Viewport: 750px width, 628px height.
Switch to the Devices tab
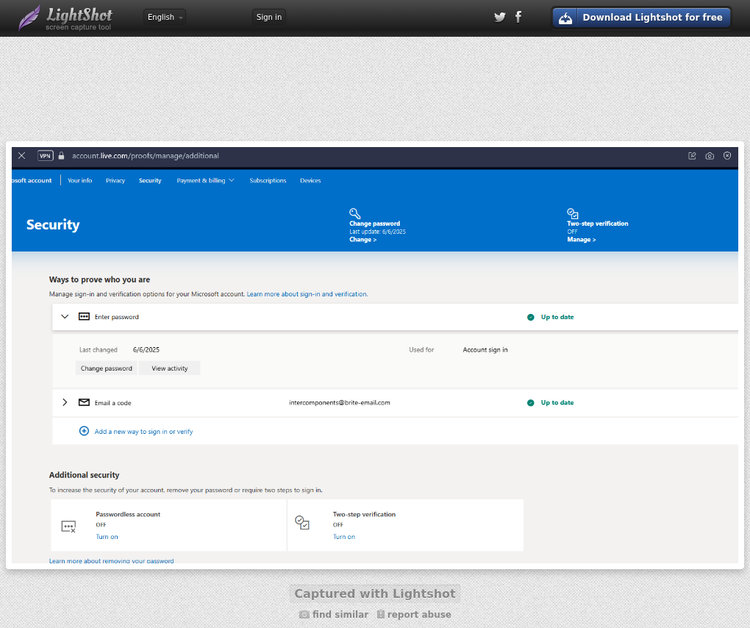pyautogui.click(x=310, y=180)
